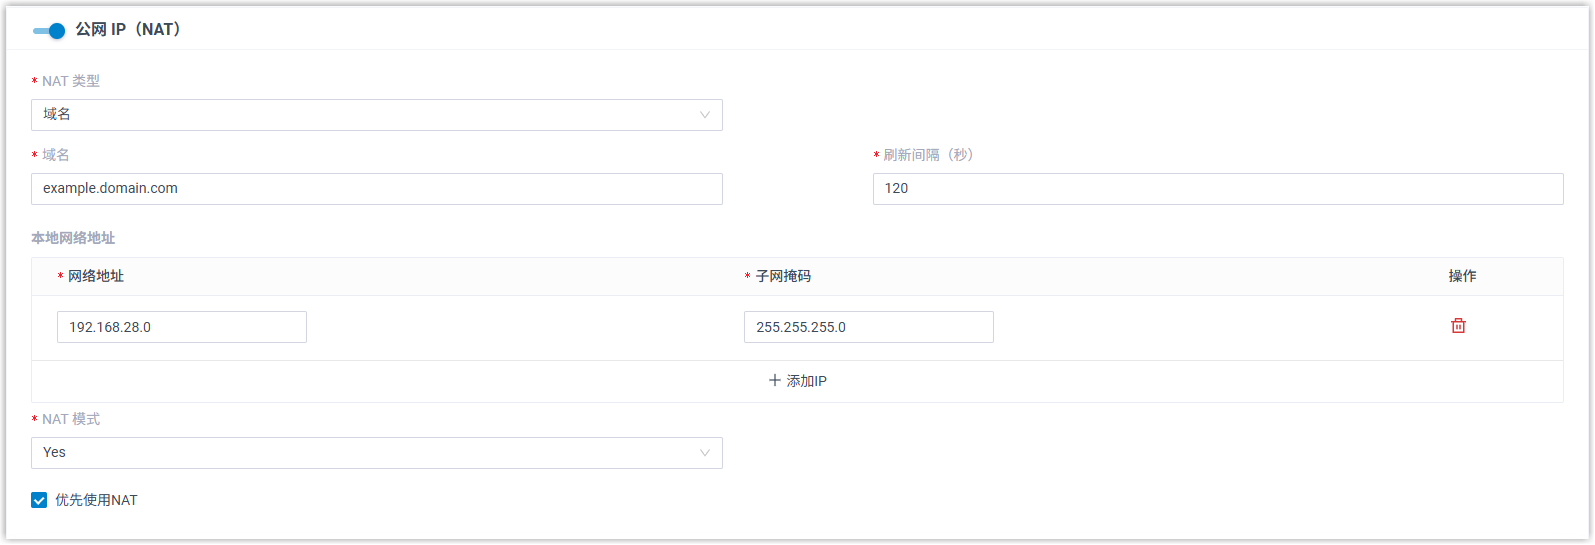The image size is (1595, 545).
Task: Click the subnet mask field 255.255.255.0
Action: click(868, 327)
